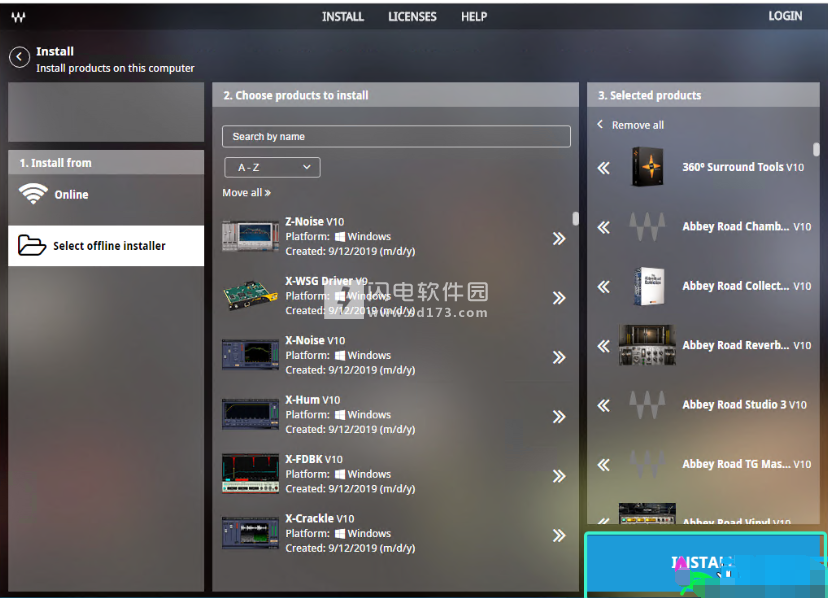Open the HELP menu tab

tap(474, 17)
